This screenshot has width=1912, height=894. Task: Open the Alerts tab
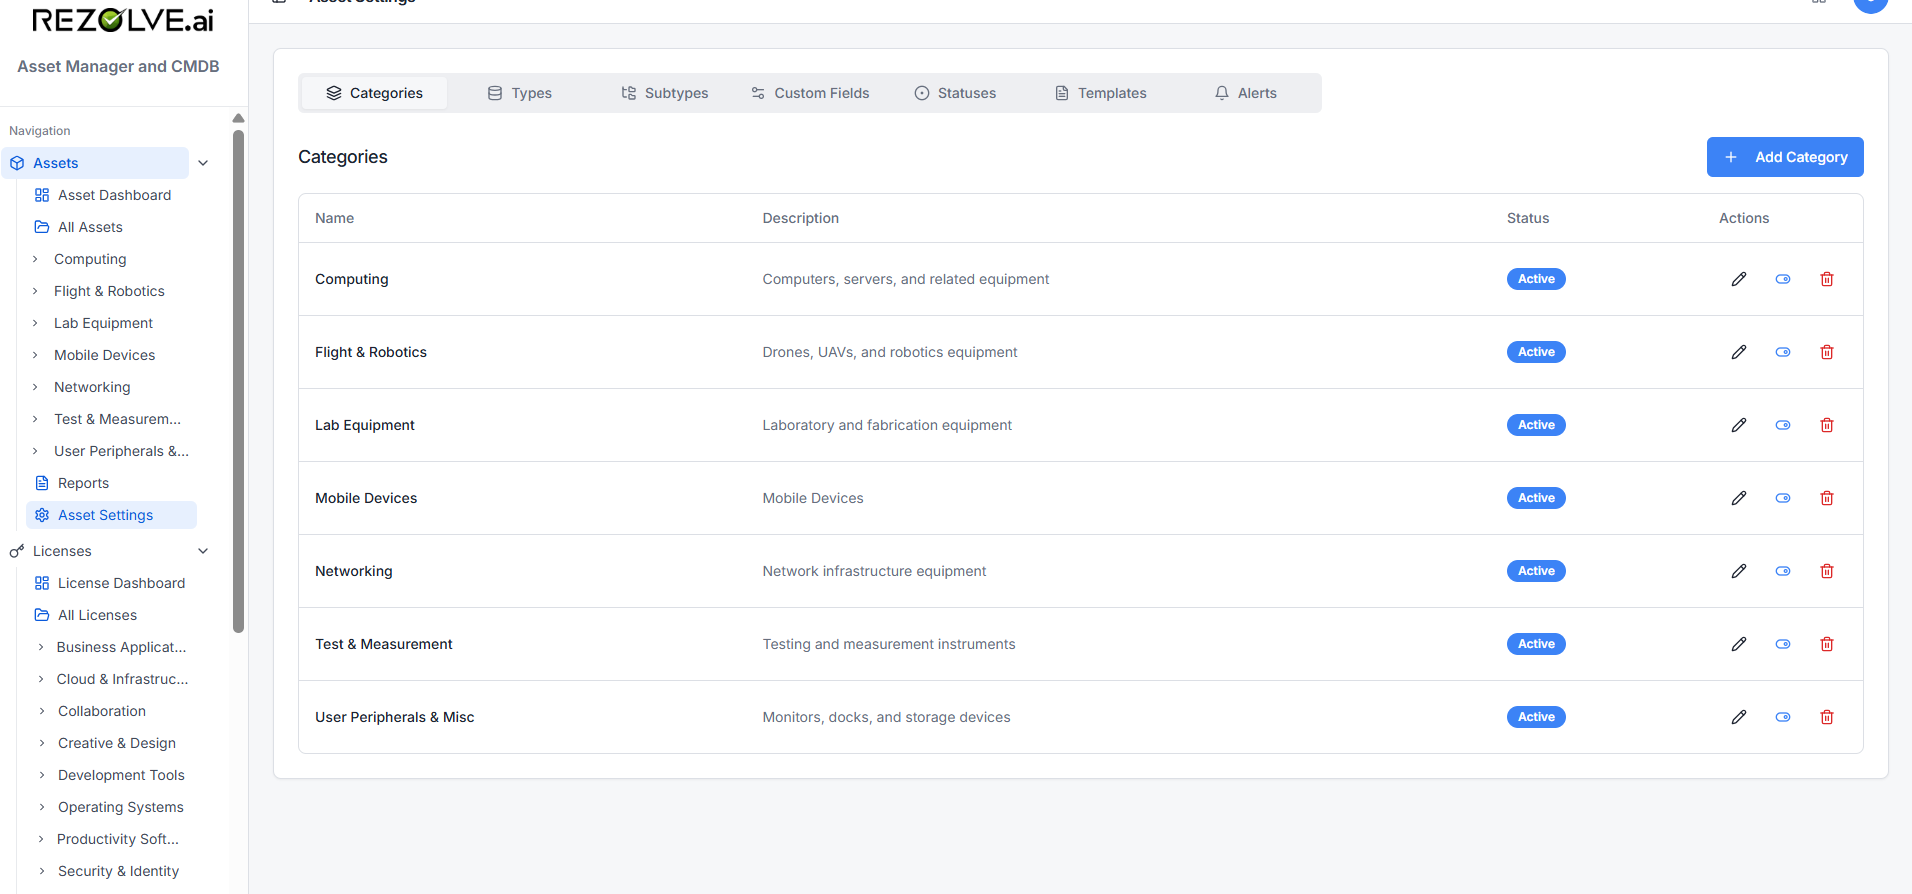(1246, 93)
